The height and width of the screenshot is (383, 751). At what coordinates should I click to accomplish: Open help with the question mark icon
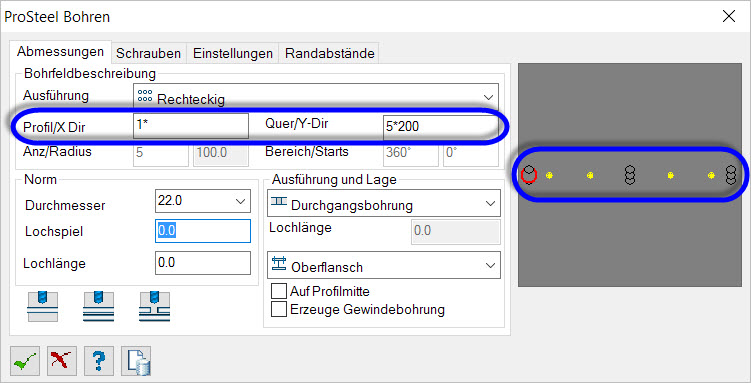(x=99, y=361)
